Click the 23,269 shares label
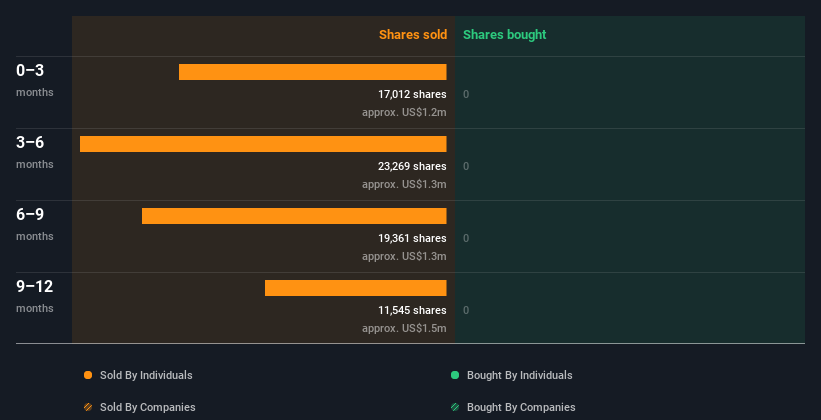Image resolution: width=821 pixels, height=420 pixels. click(x=413, y=167)
